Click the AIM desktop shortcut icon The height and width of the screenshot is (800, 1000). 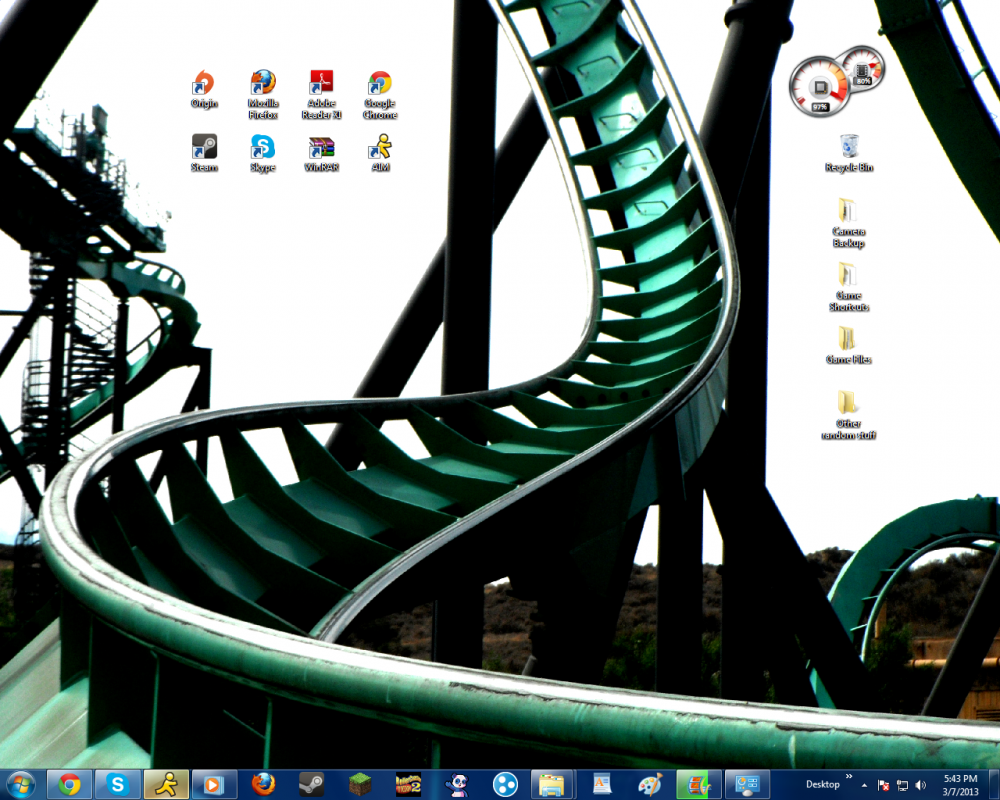(x=380, y=149)
